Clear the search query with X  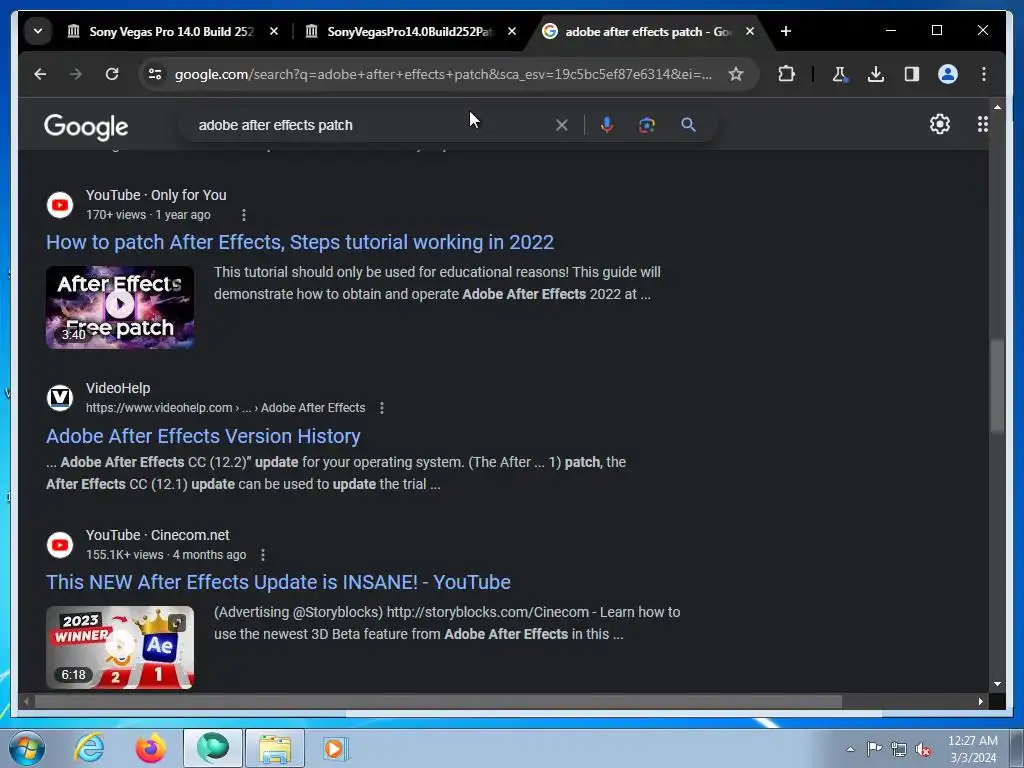pyautogui.click(x=562, y=125)
